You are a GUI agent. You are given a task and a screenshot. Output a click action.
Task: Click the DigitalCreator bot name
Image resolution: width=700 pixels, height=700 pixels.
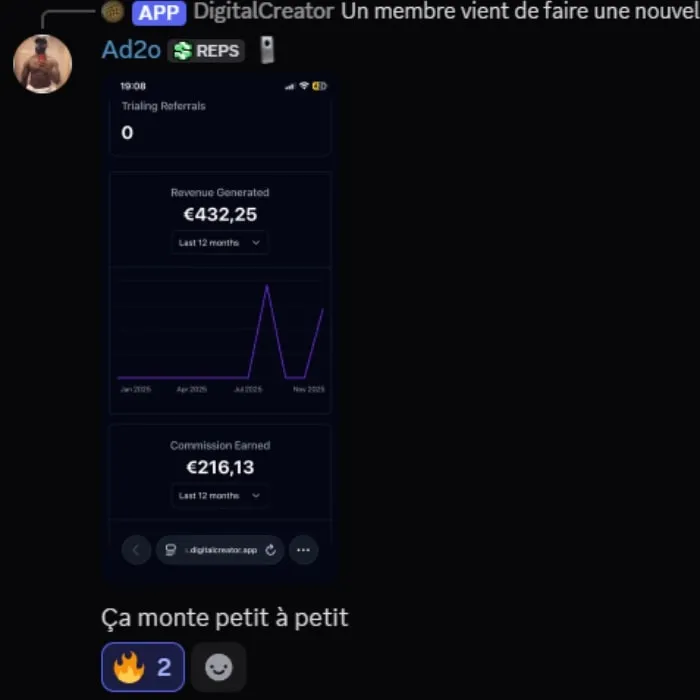[x=264, y=12]
